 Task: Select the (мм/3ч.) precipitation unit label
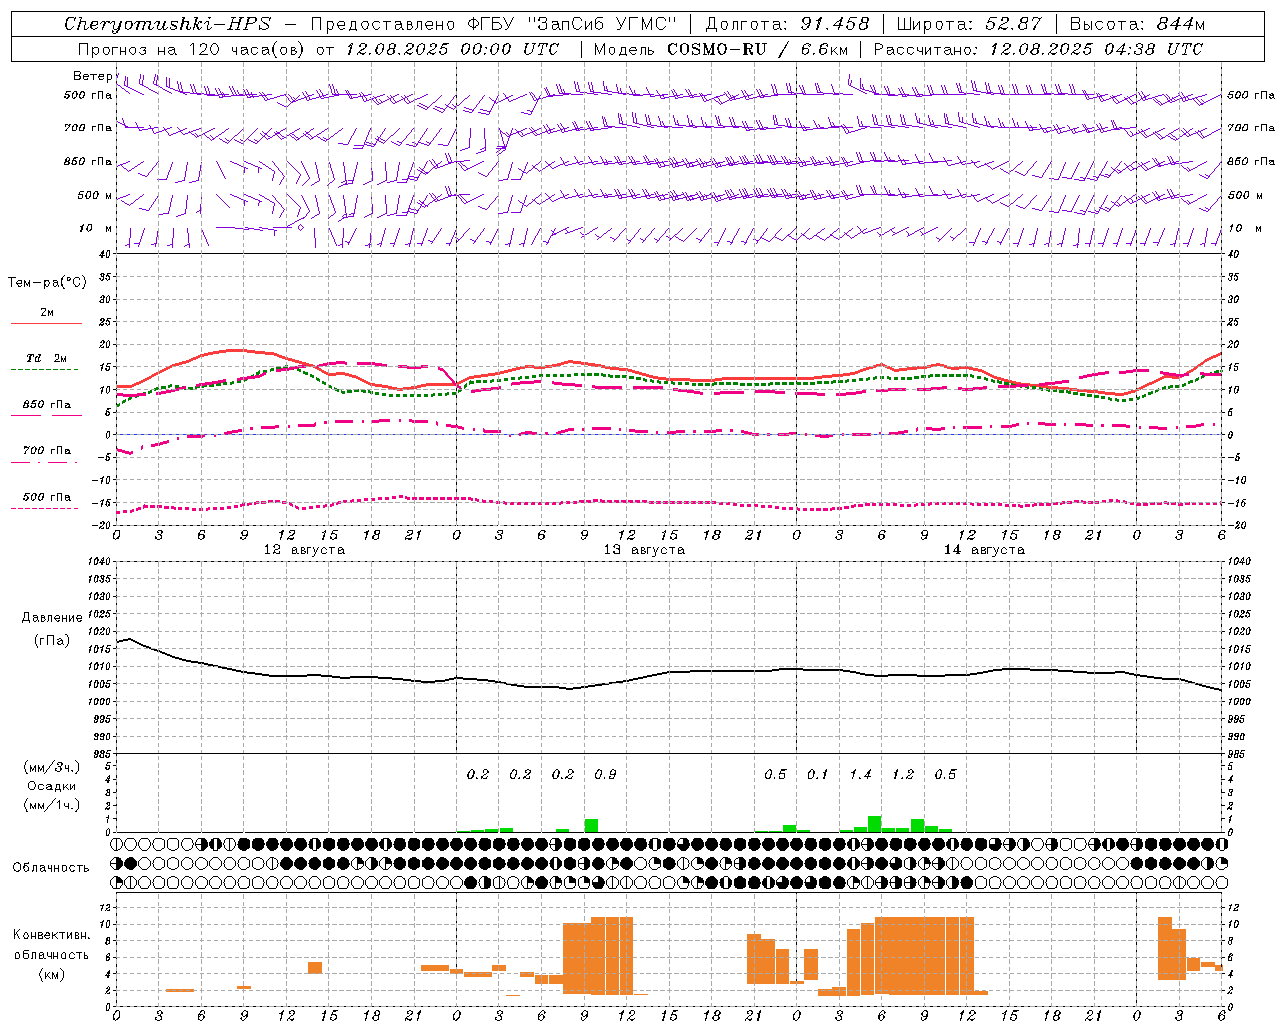[x=52, y=767]
